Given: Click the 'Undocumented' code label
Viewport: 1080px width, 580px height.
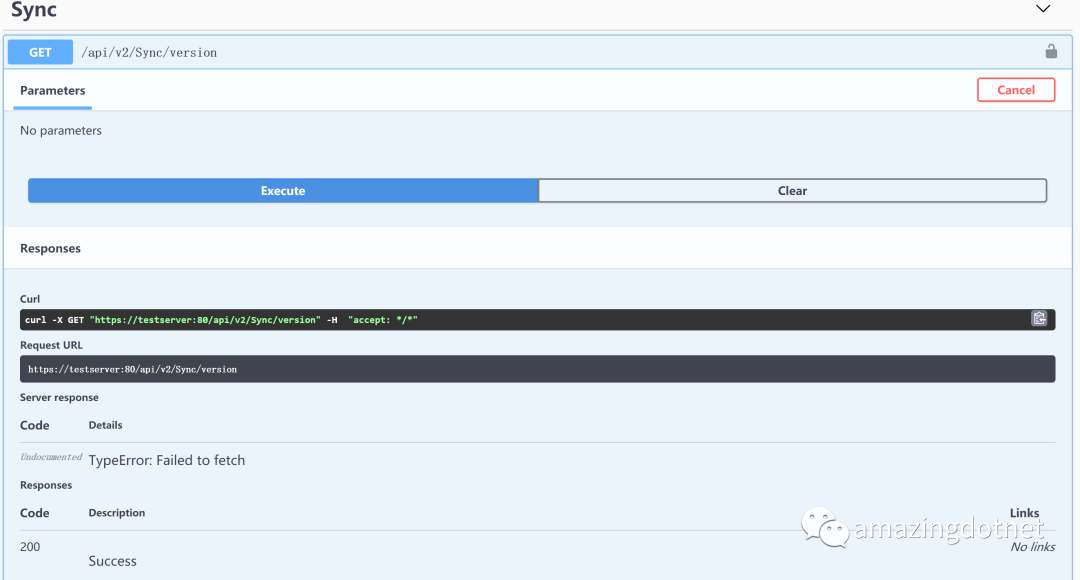Looking at the screenshot, I should [x=51, y=457].
